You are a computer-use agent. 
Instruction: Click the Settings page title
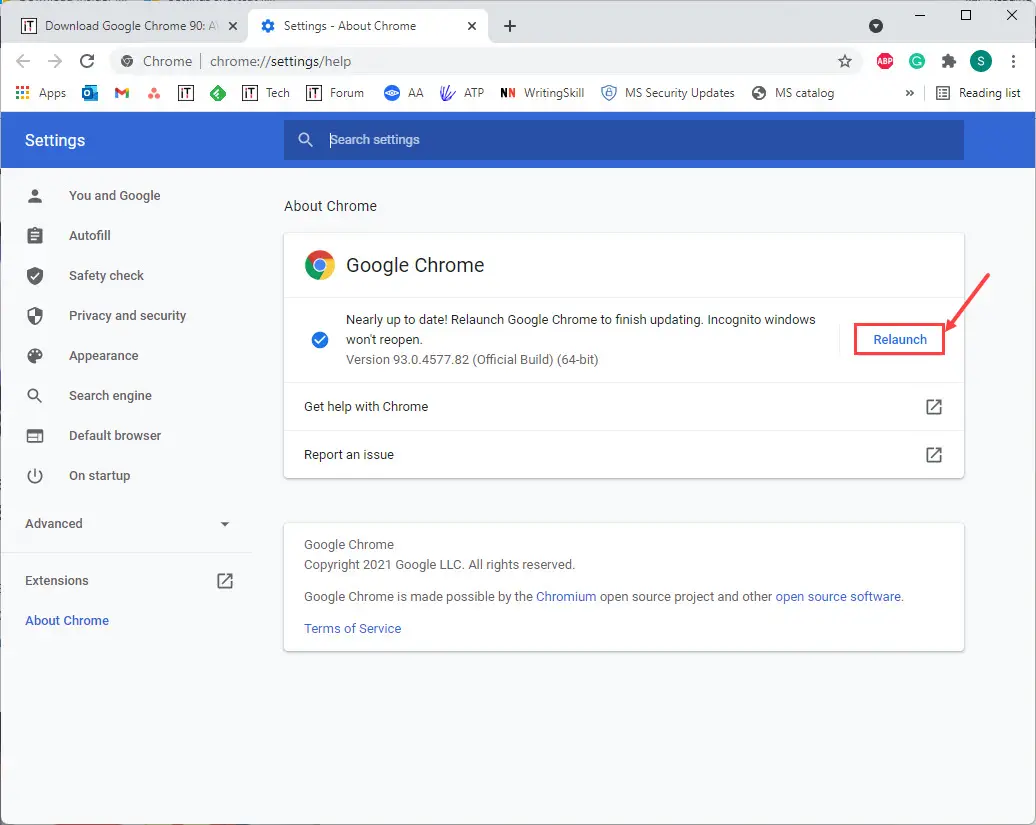click(x=55, y=140)
